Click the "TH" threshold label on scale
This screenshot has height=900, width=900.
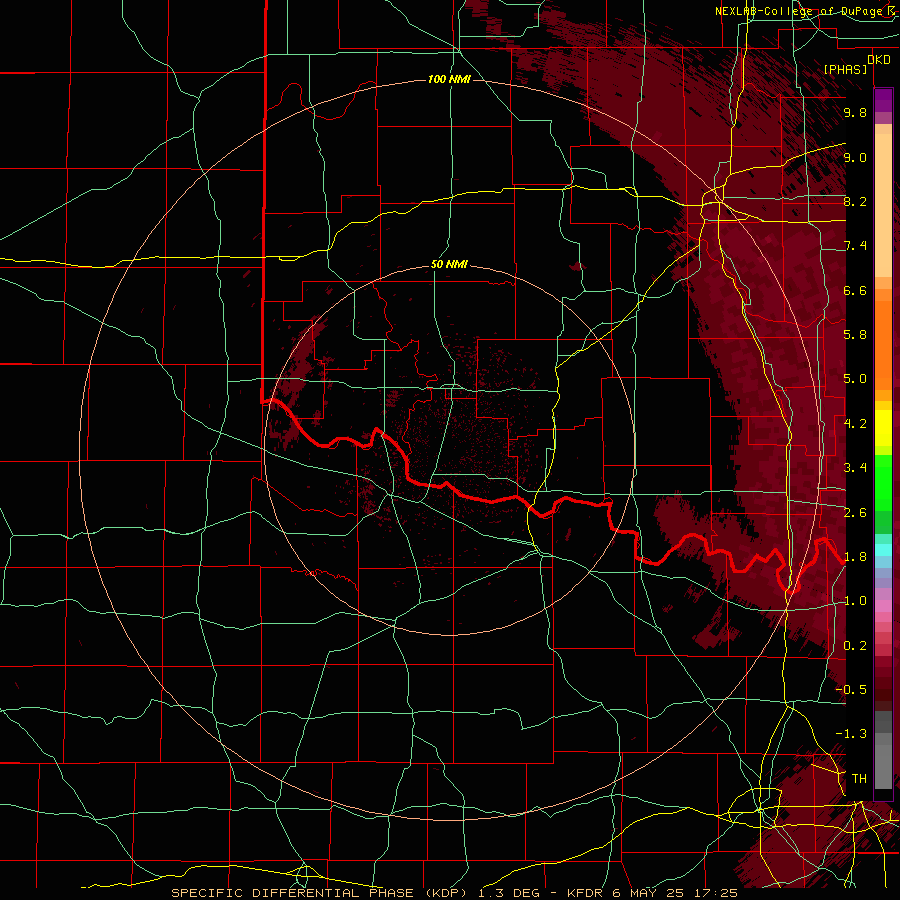859,779
